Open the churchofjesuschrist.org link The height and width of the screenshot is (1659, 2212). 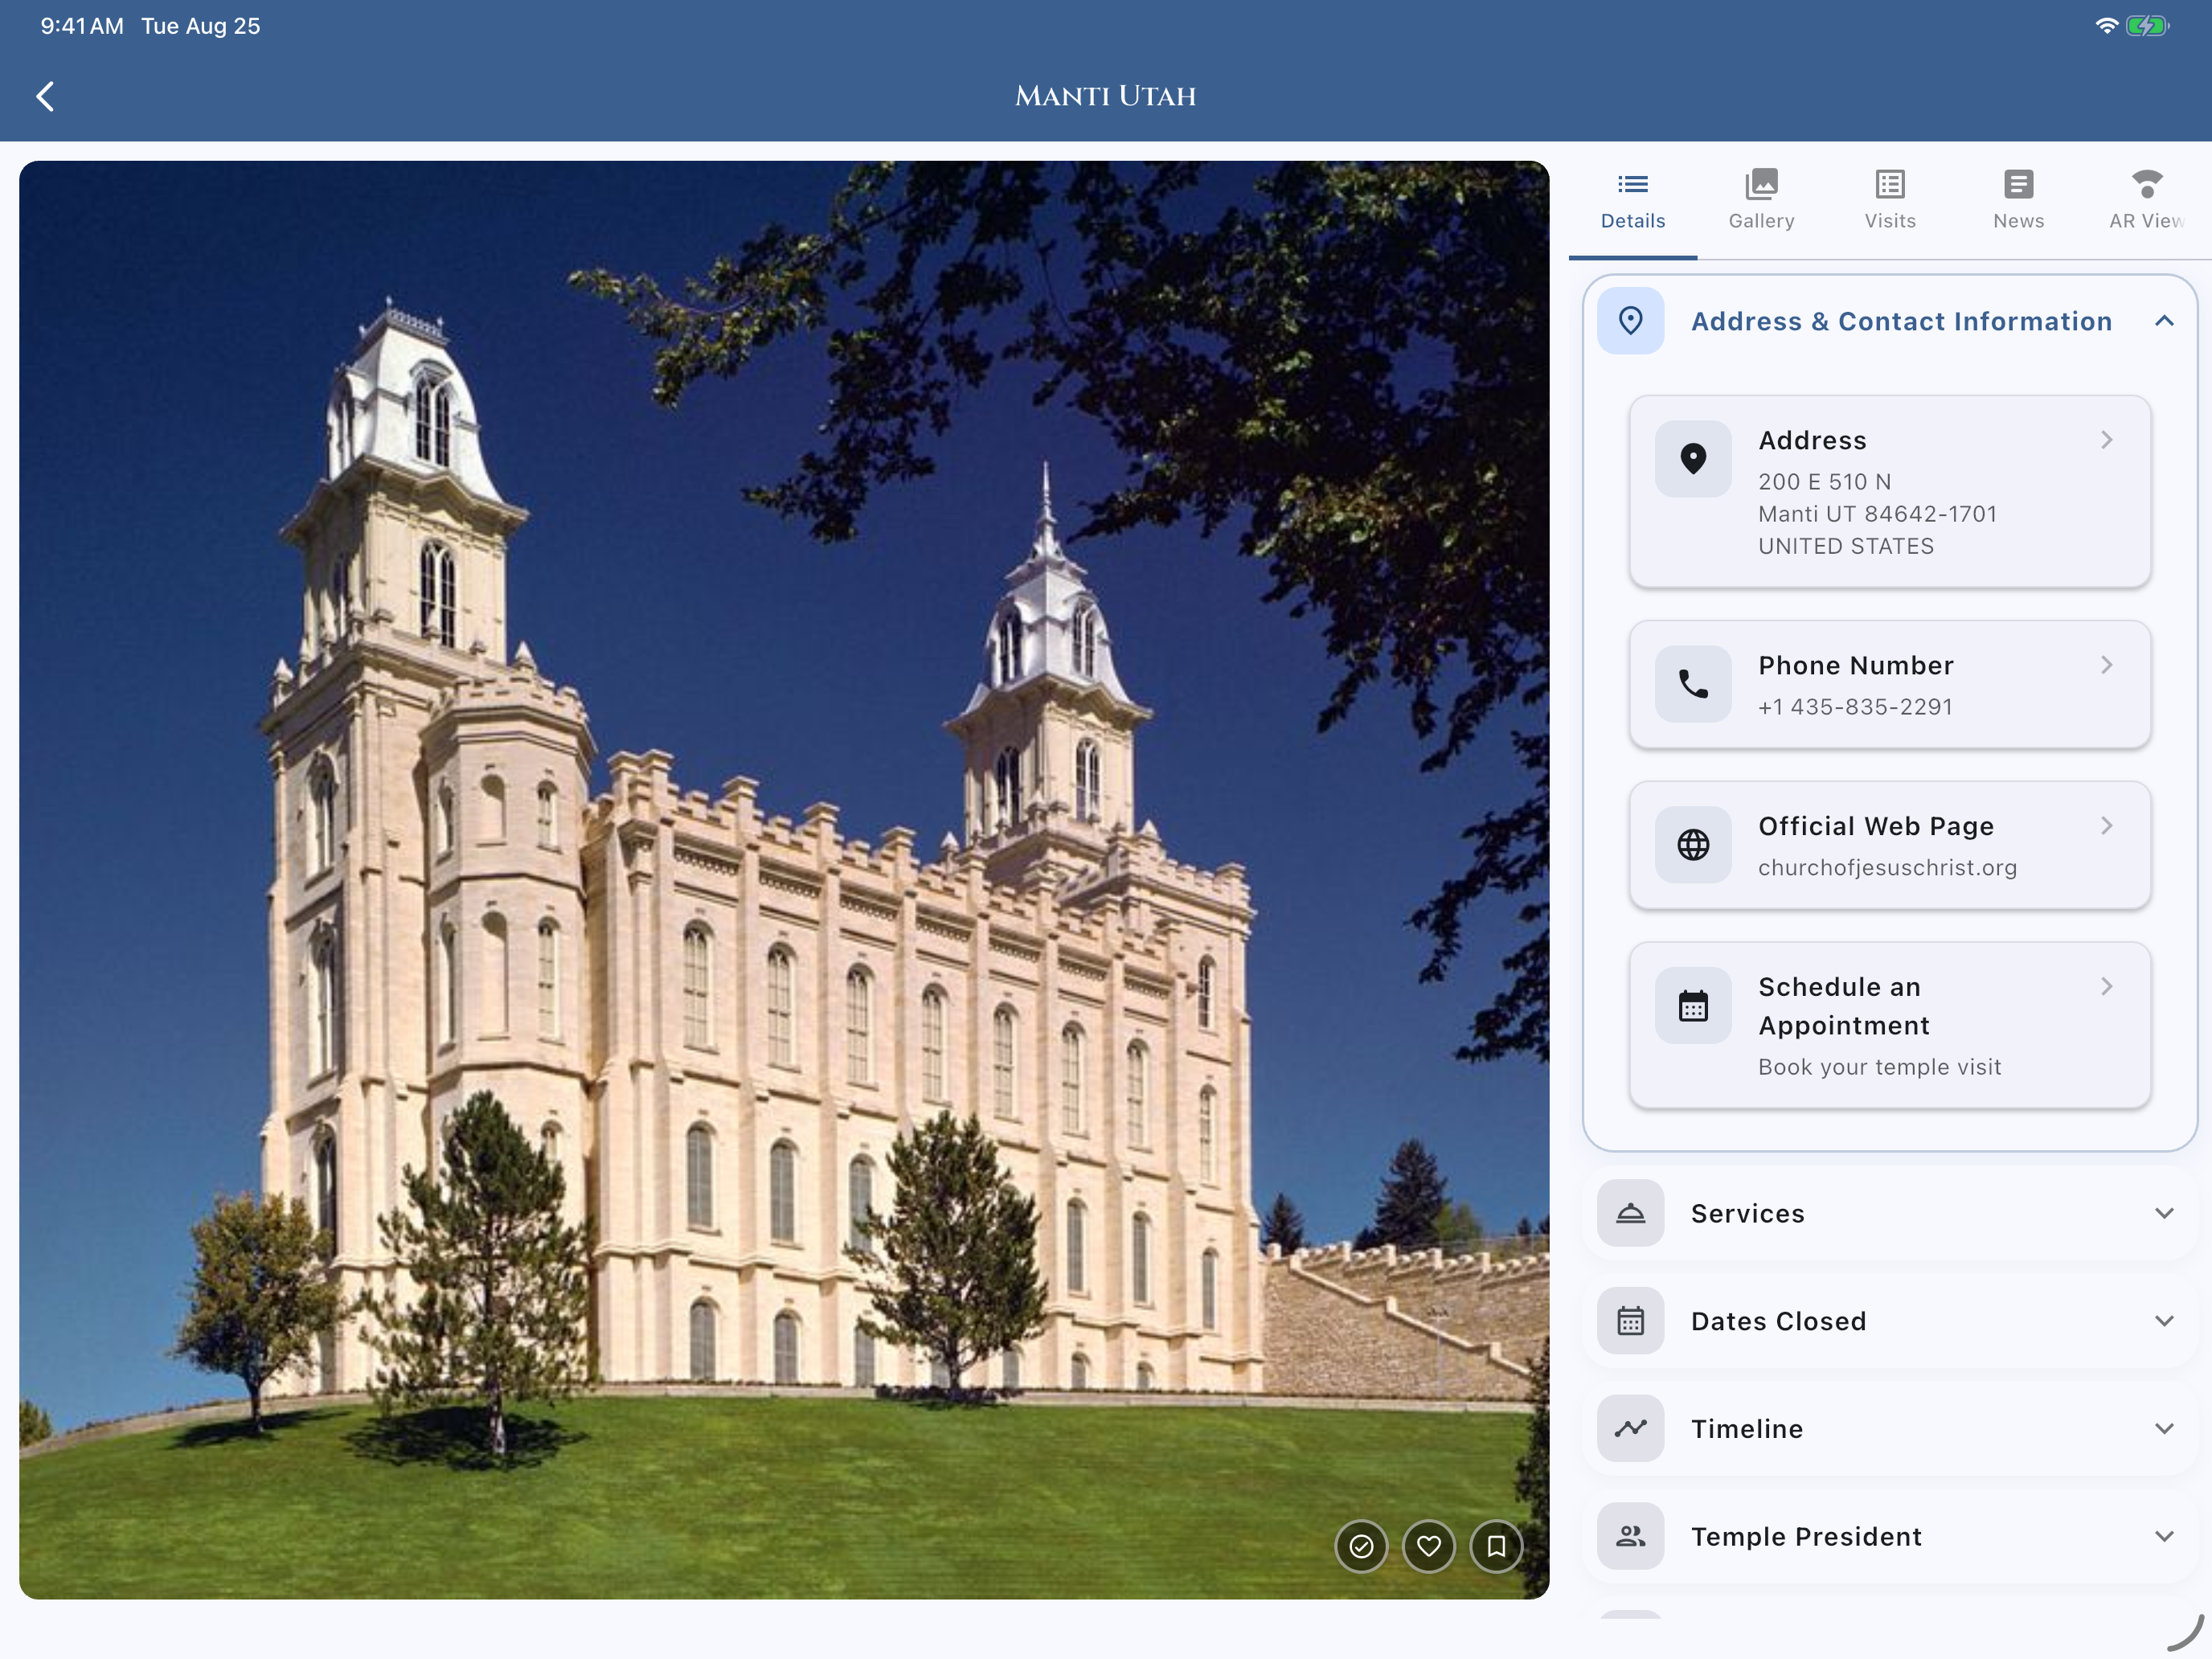[1887, 868]
